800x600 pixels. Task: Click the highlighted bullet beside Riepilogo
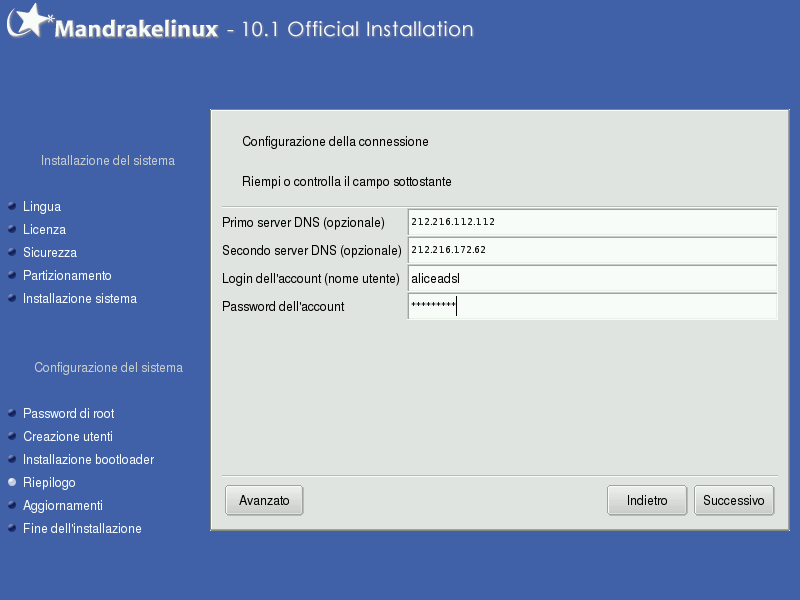coord(12,482)
